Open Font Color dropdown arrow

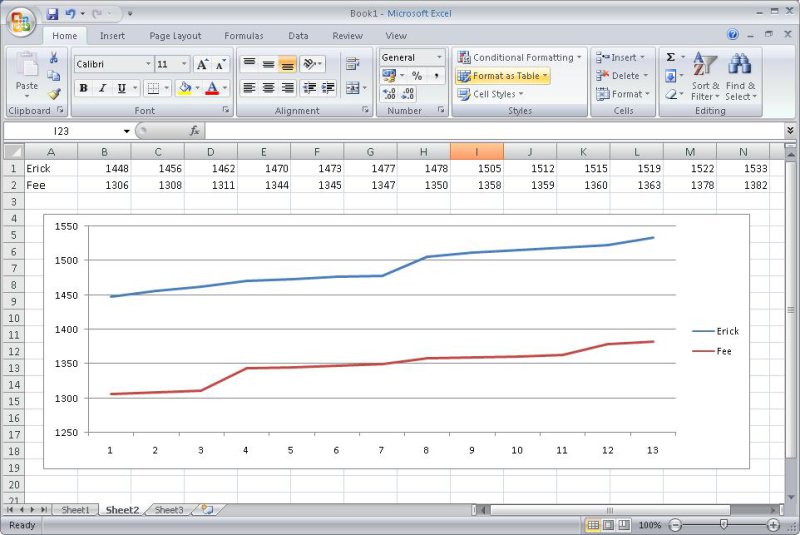pos(224,88)
